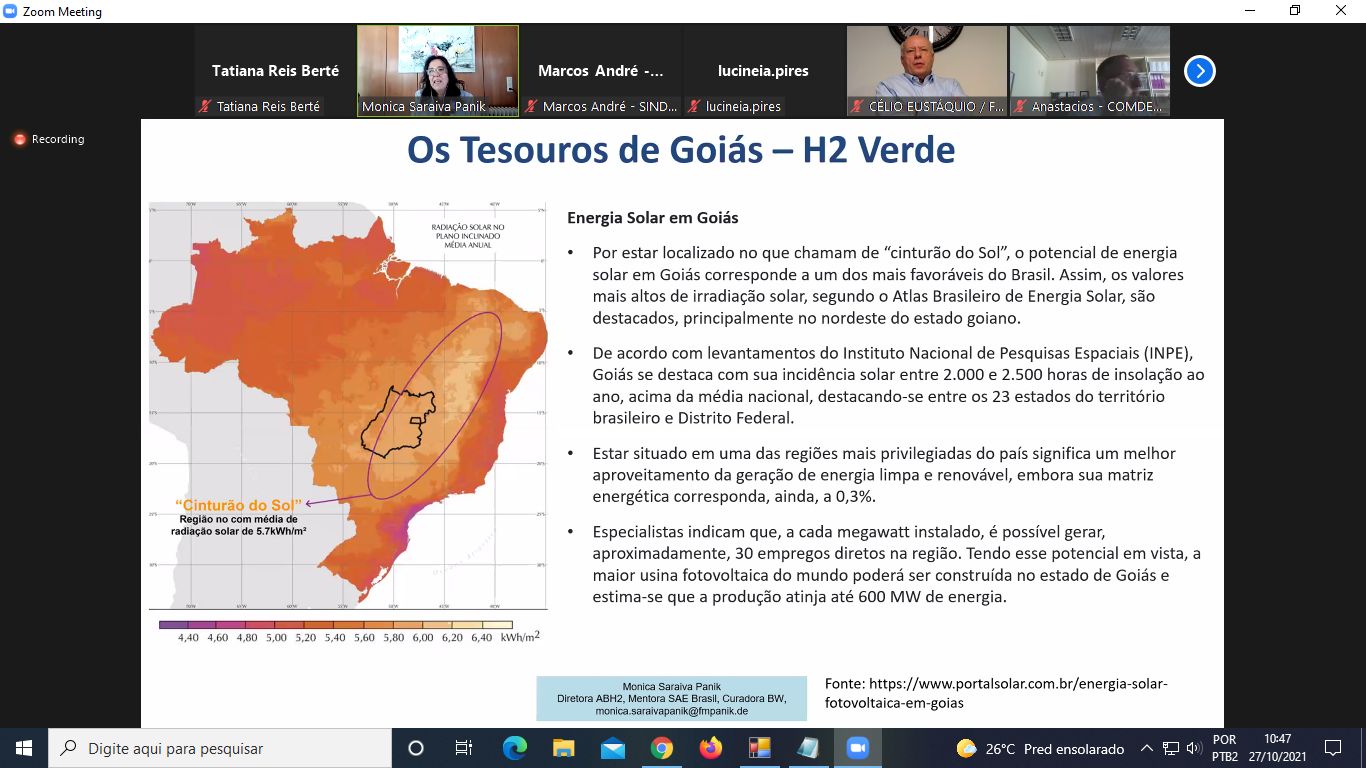1366x768 pixels.
Task: Open network status tray icon
Action: (1170, 748)
